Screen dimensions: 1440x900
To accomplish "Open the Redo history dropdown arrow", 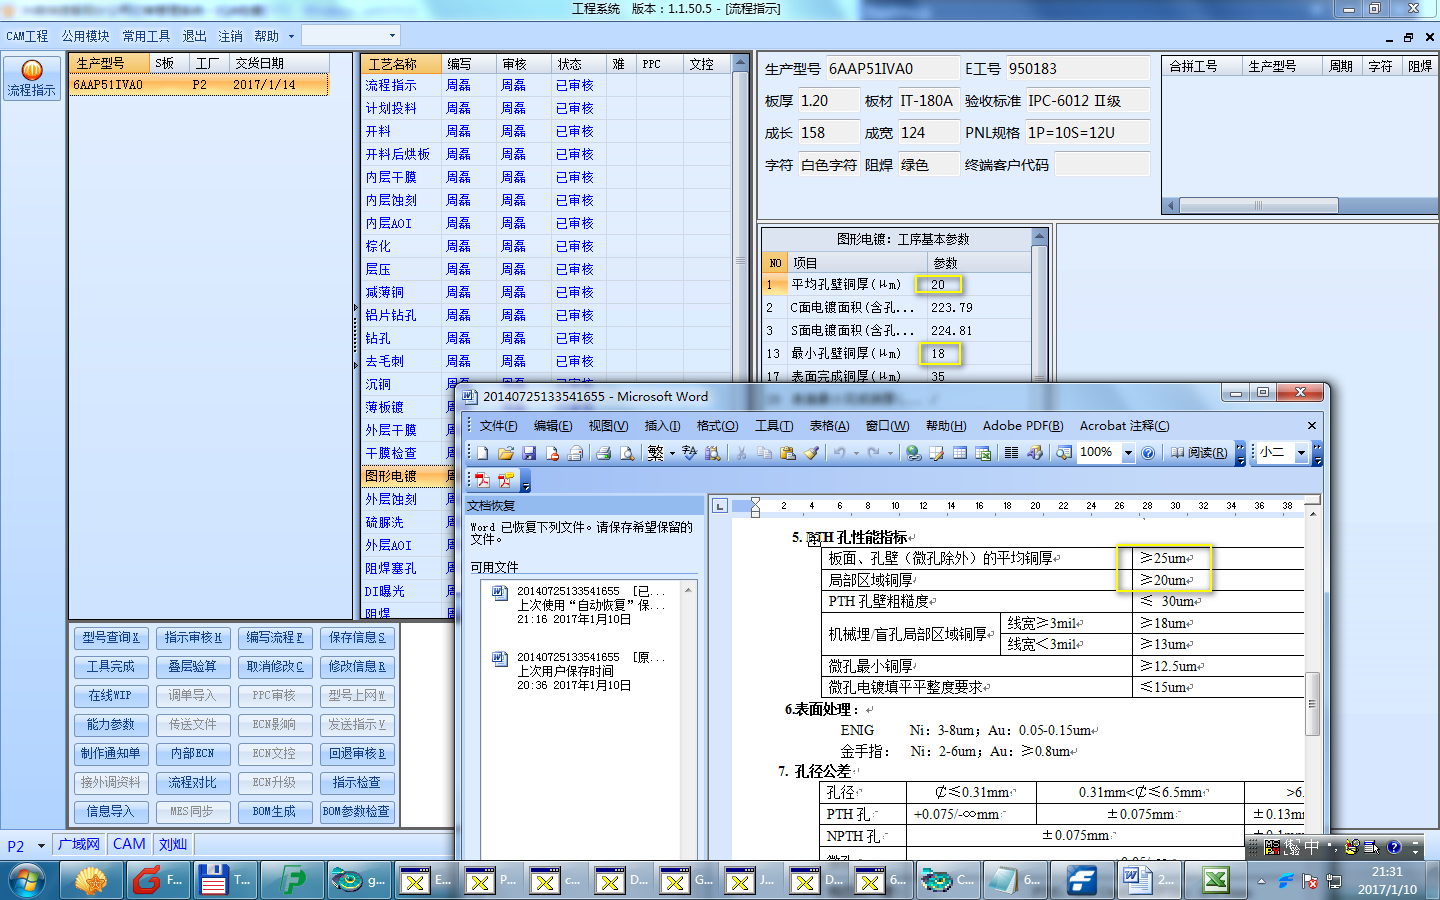I will 890,453.
